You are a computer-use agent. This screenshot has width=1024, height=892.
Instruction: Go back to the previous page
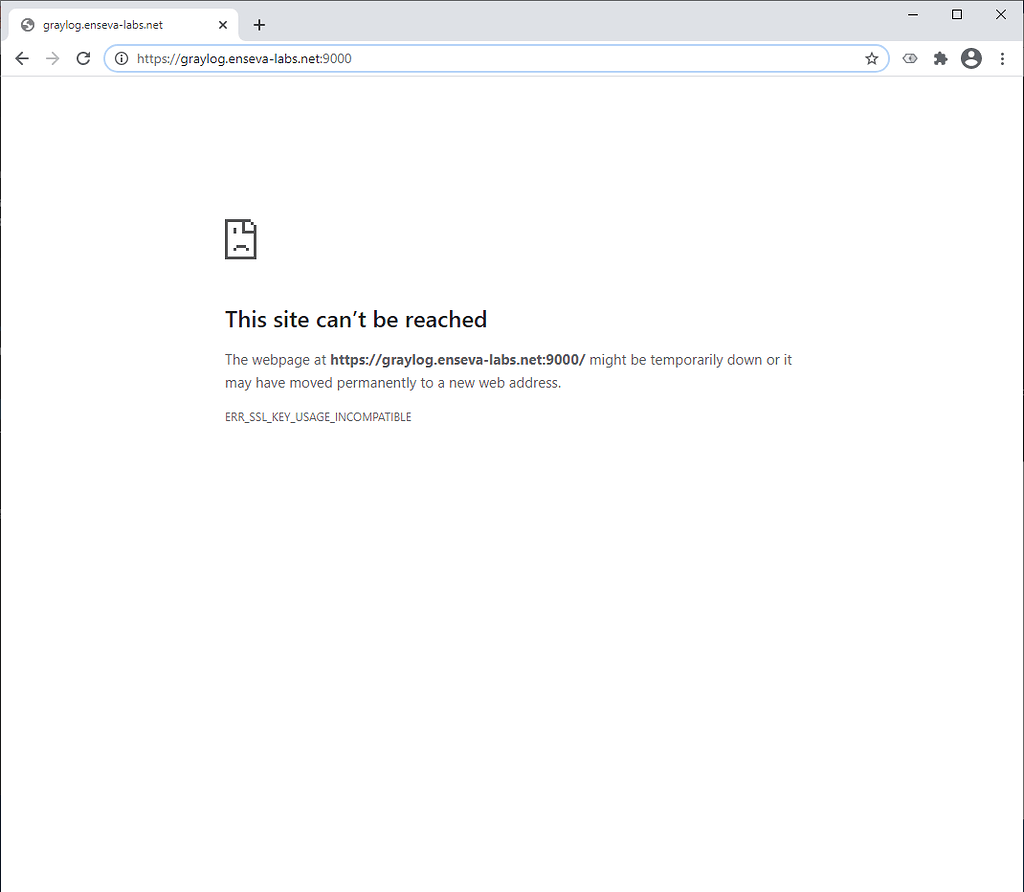pos(22,59)
